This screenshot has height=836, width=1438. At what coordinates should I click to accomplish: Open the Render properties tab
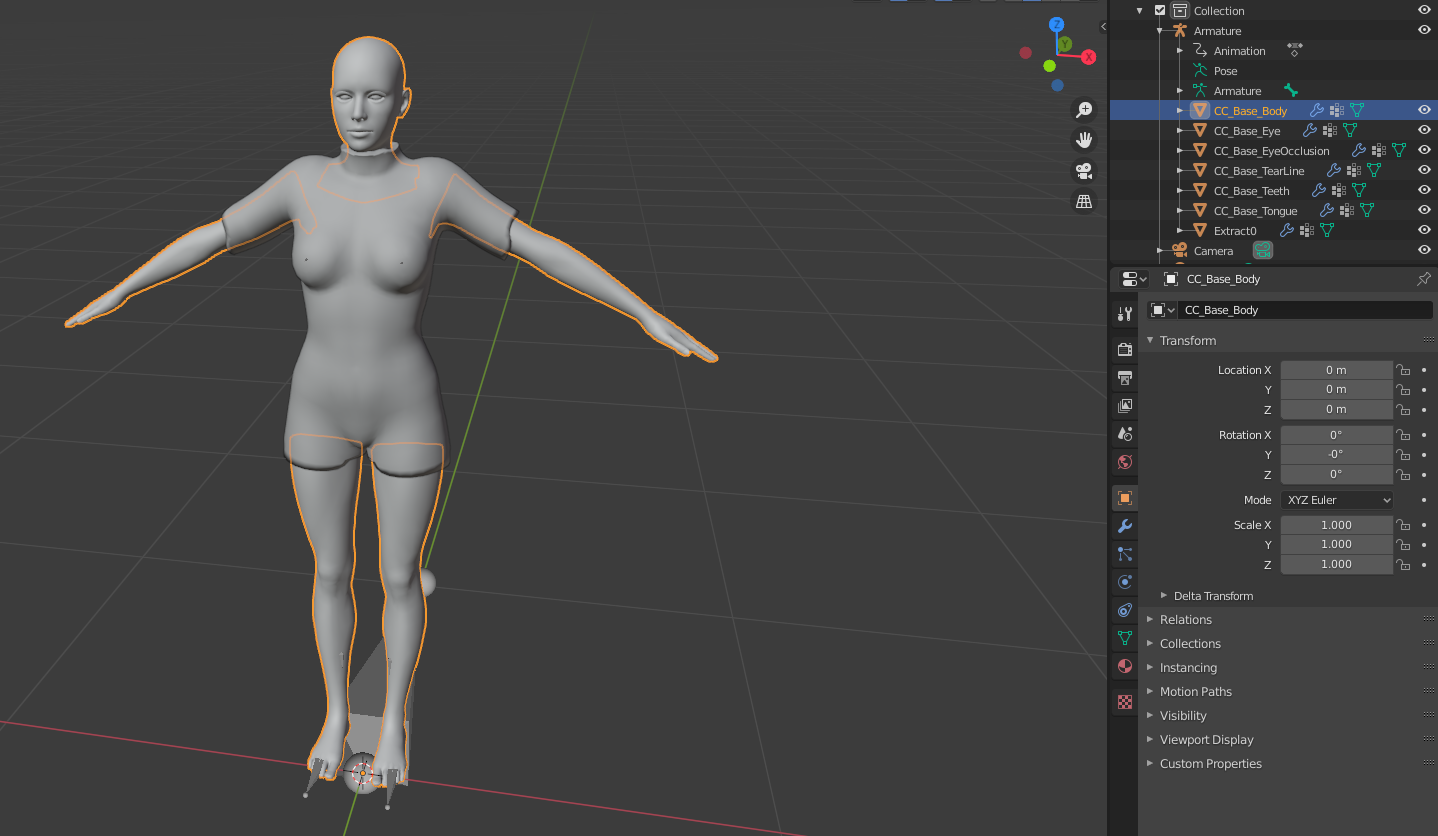click(1125, 349)
